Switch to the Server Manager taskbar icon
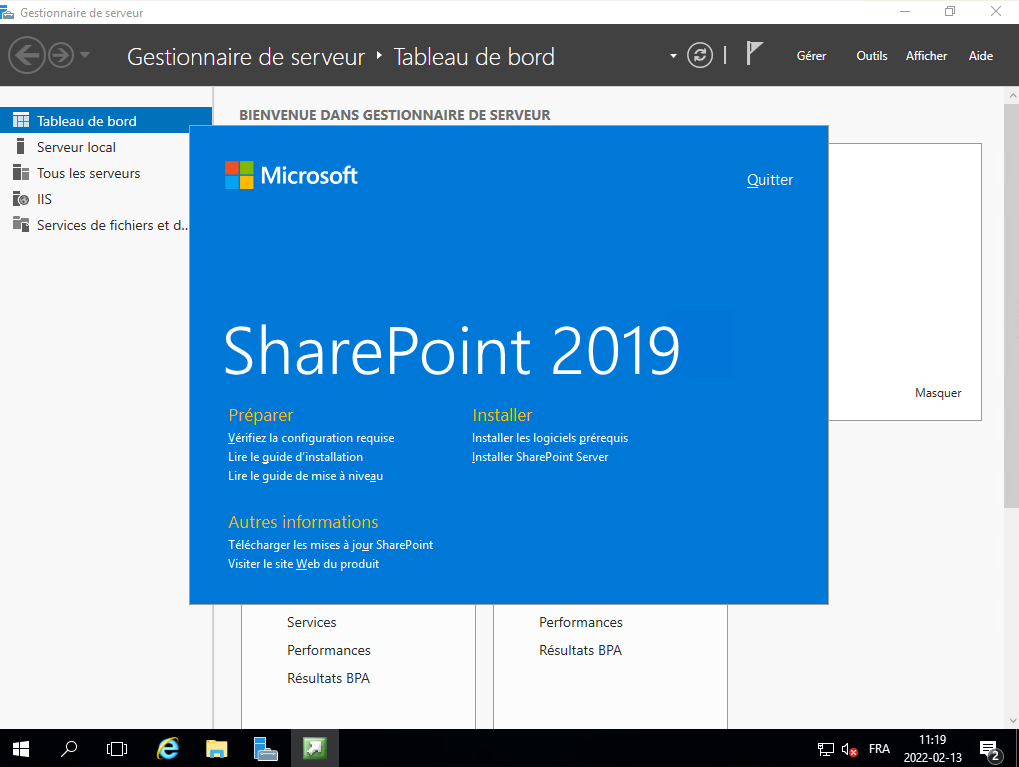The height and width of the screenshot is (767, 1019). pyautogui.click(x=265, y=749)
